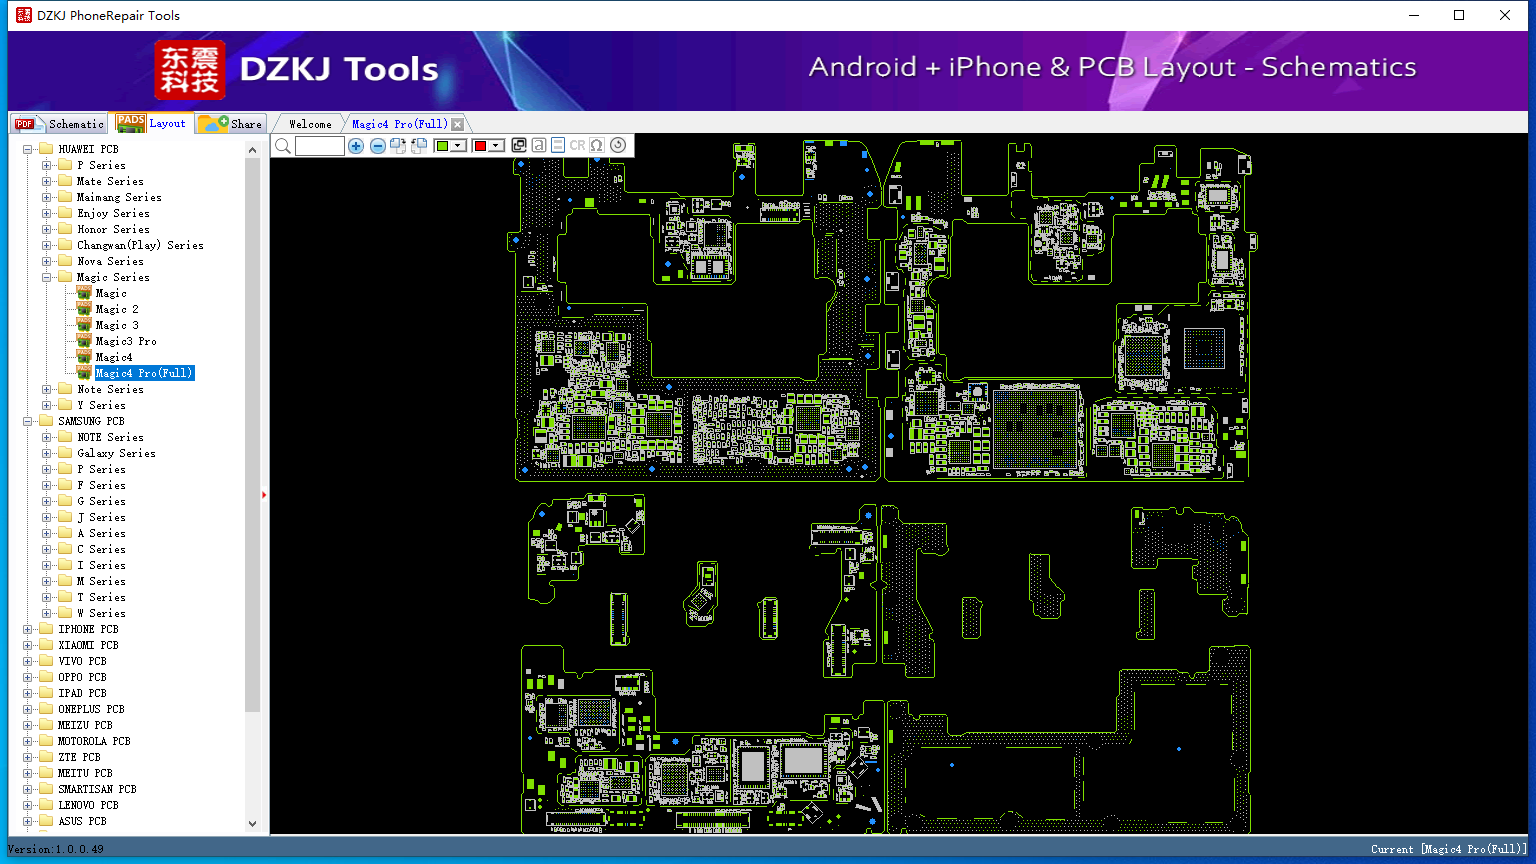
Task: Click the Version:1.0.0.49 status text
Action: point(56,849)
